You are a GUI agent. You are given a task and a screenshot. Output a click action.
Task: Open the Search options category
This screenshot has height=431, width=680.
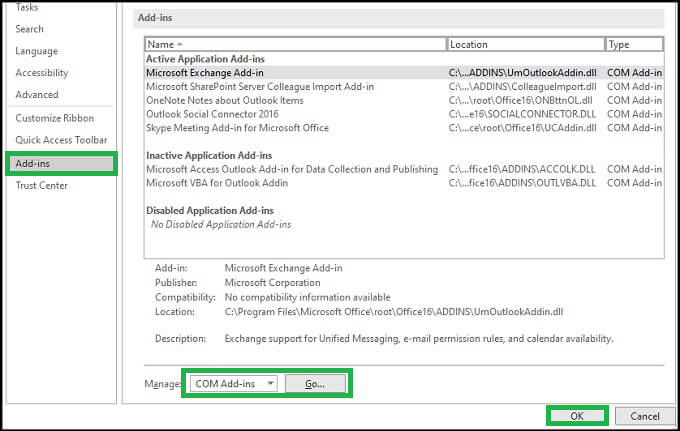coord(29,29)
